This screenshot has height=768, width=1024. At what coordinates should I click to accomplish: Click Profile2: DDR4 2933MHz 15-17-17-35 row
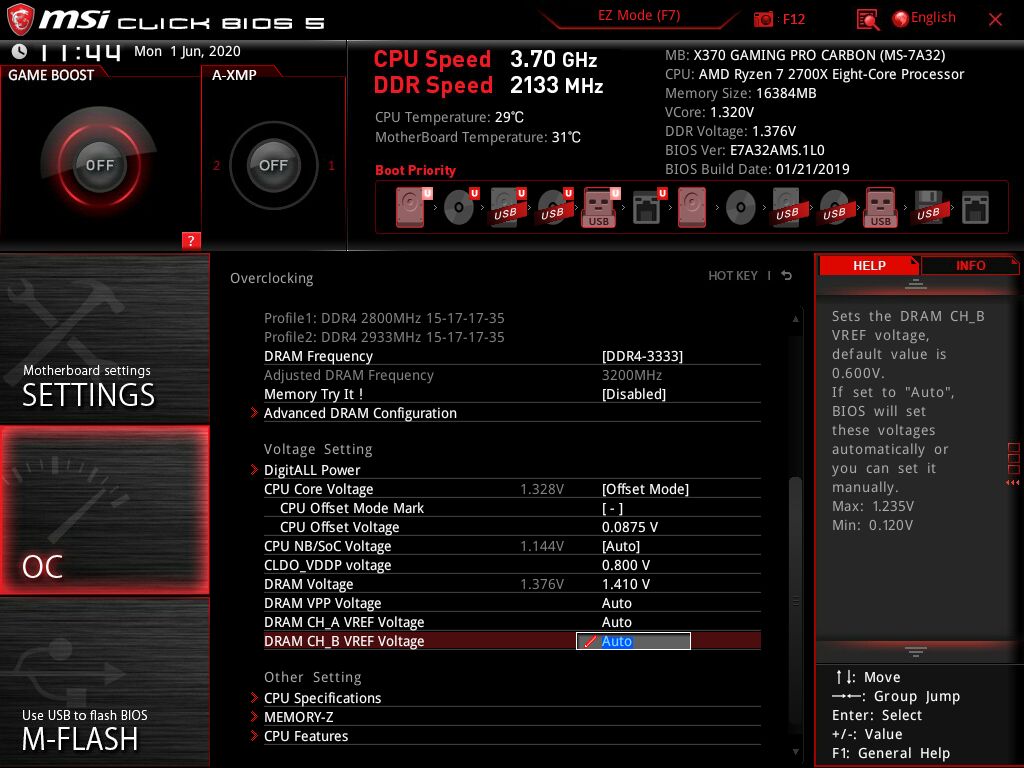384,337
